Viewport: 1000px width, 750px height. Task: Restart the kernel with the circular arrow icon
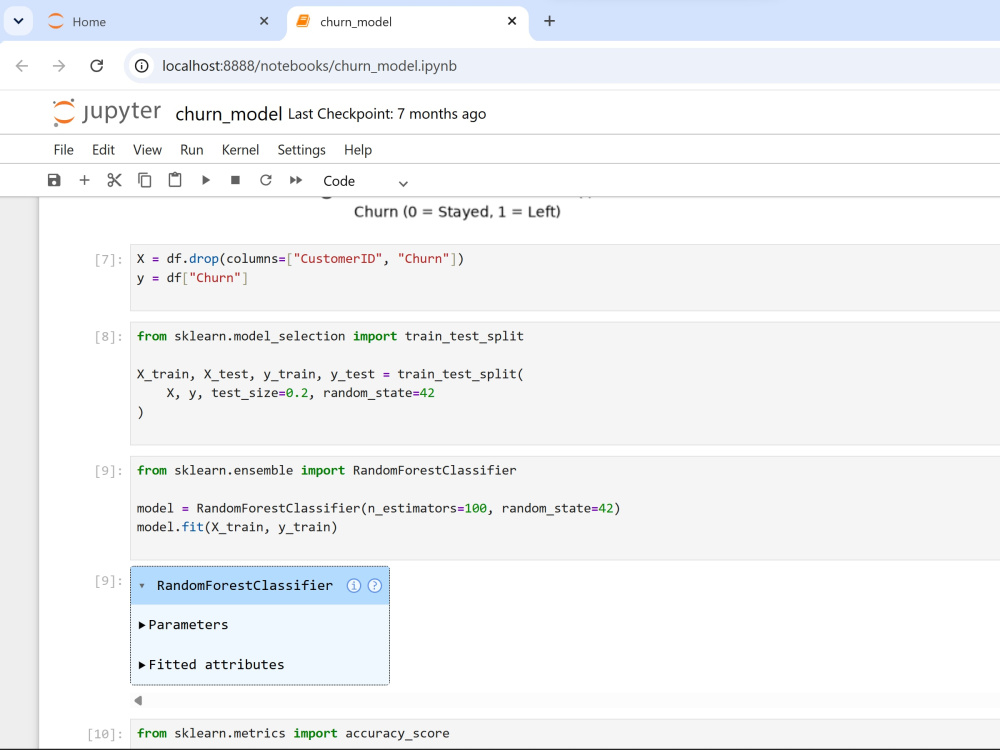point(266,180)
